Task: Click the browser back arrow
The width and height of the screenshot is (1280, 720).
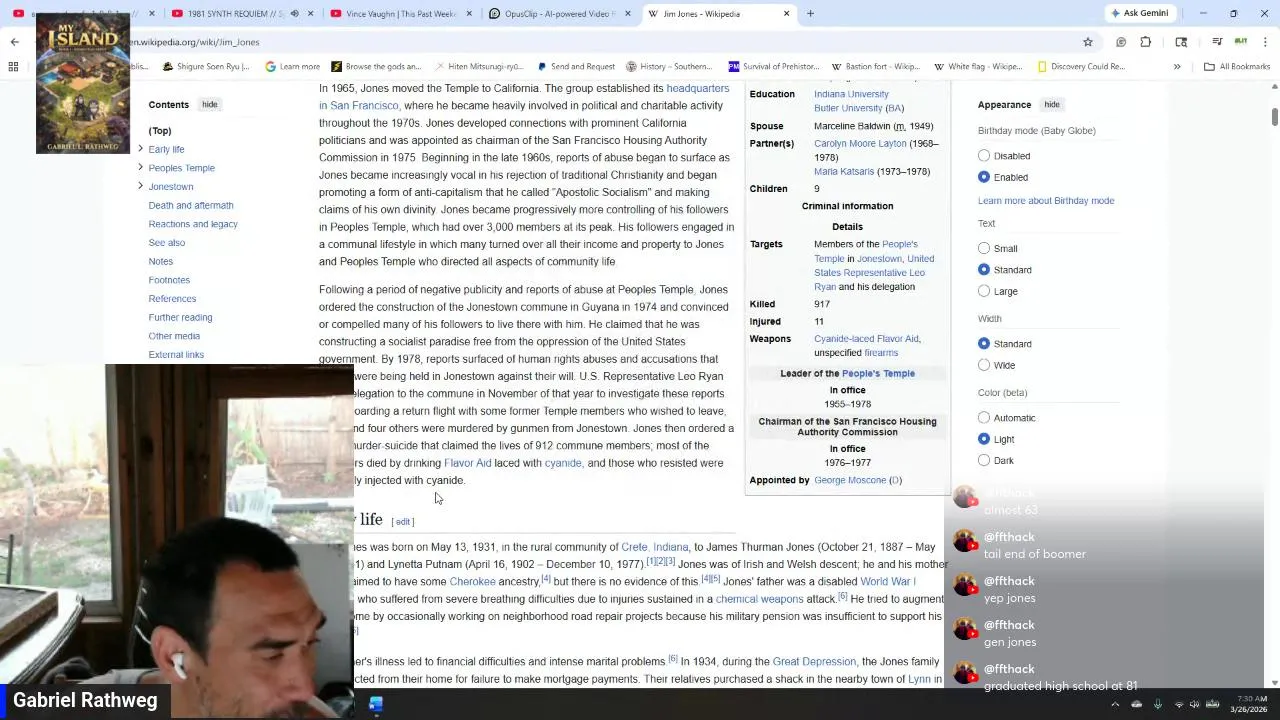Action: (14, 42)
